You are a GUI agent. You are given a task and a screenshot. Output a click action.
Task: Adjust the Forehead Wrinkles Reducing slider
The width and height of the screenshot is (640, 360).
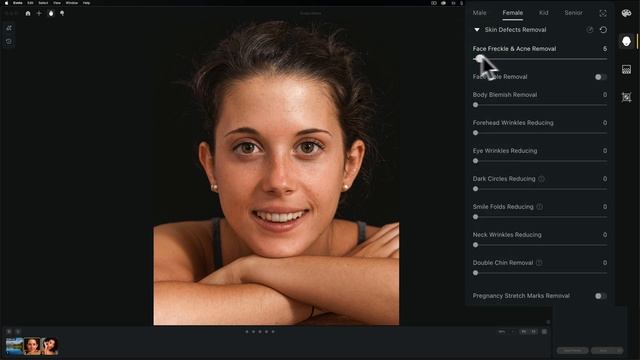click(540, 133)
